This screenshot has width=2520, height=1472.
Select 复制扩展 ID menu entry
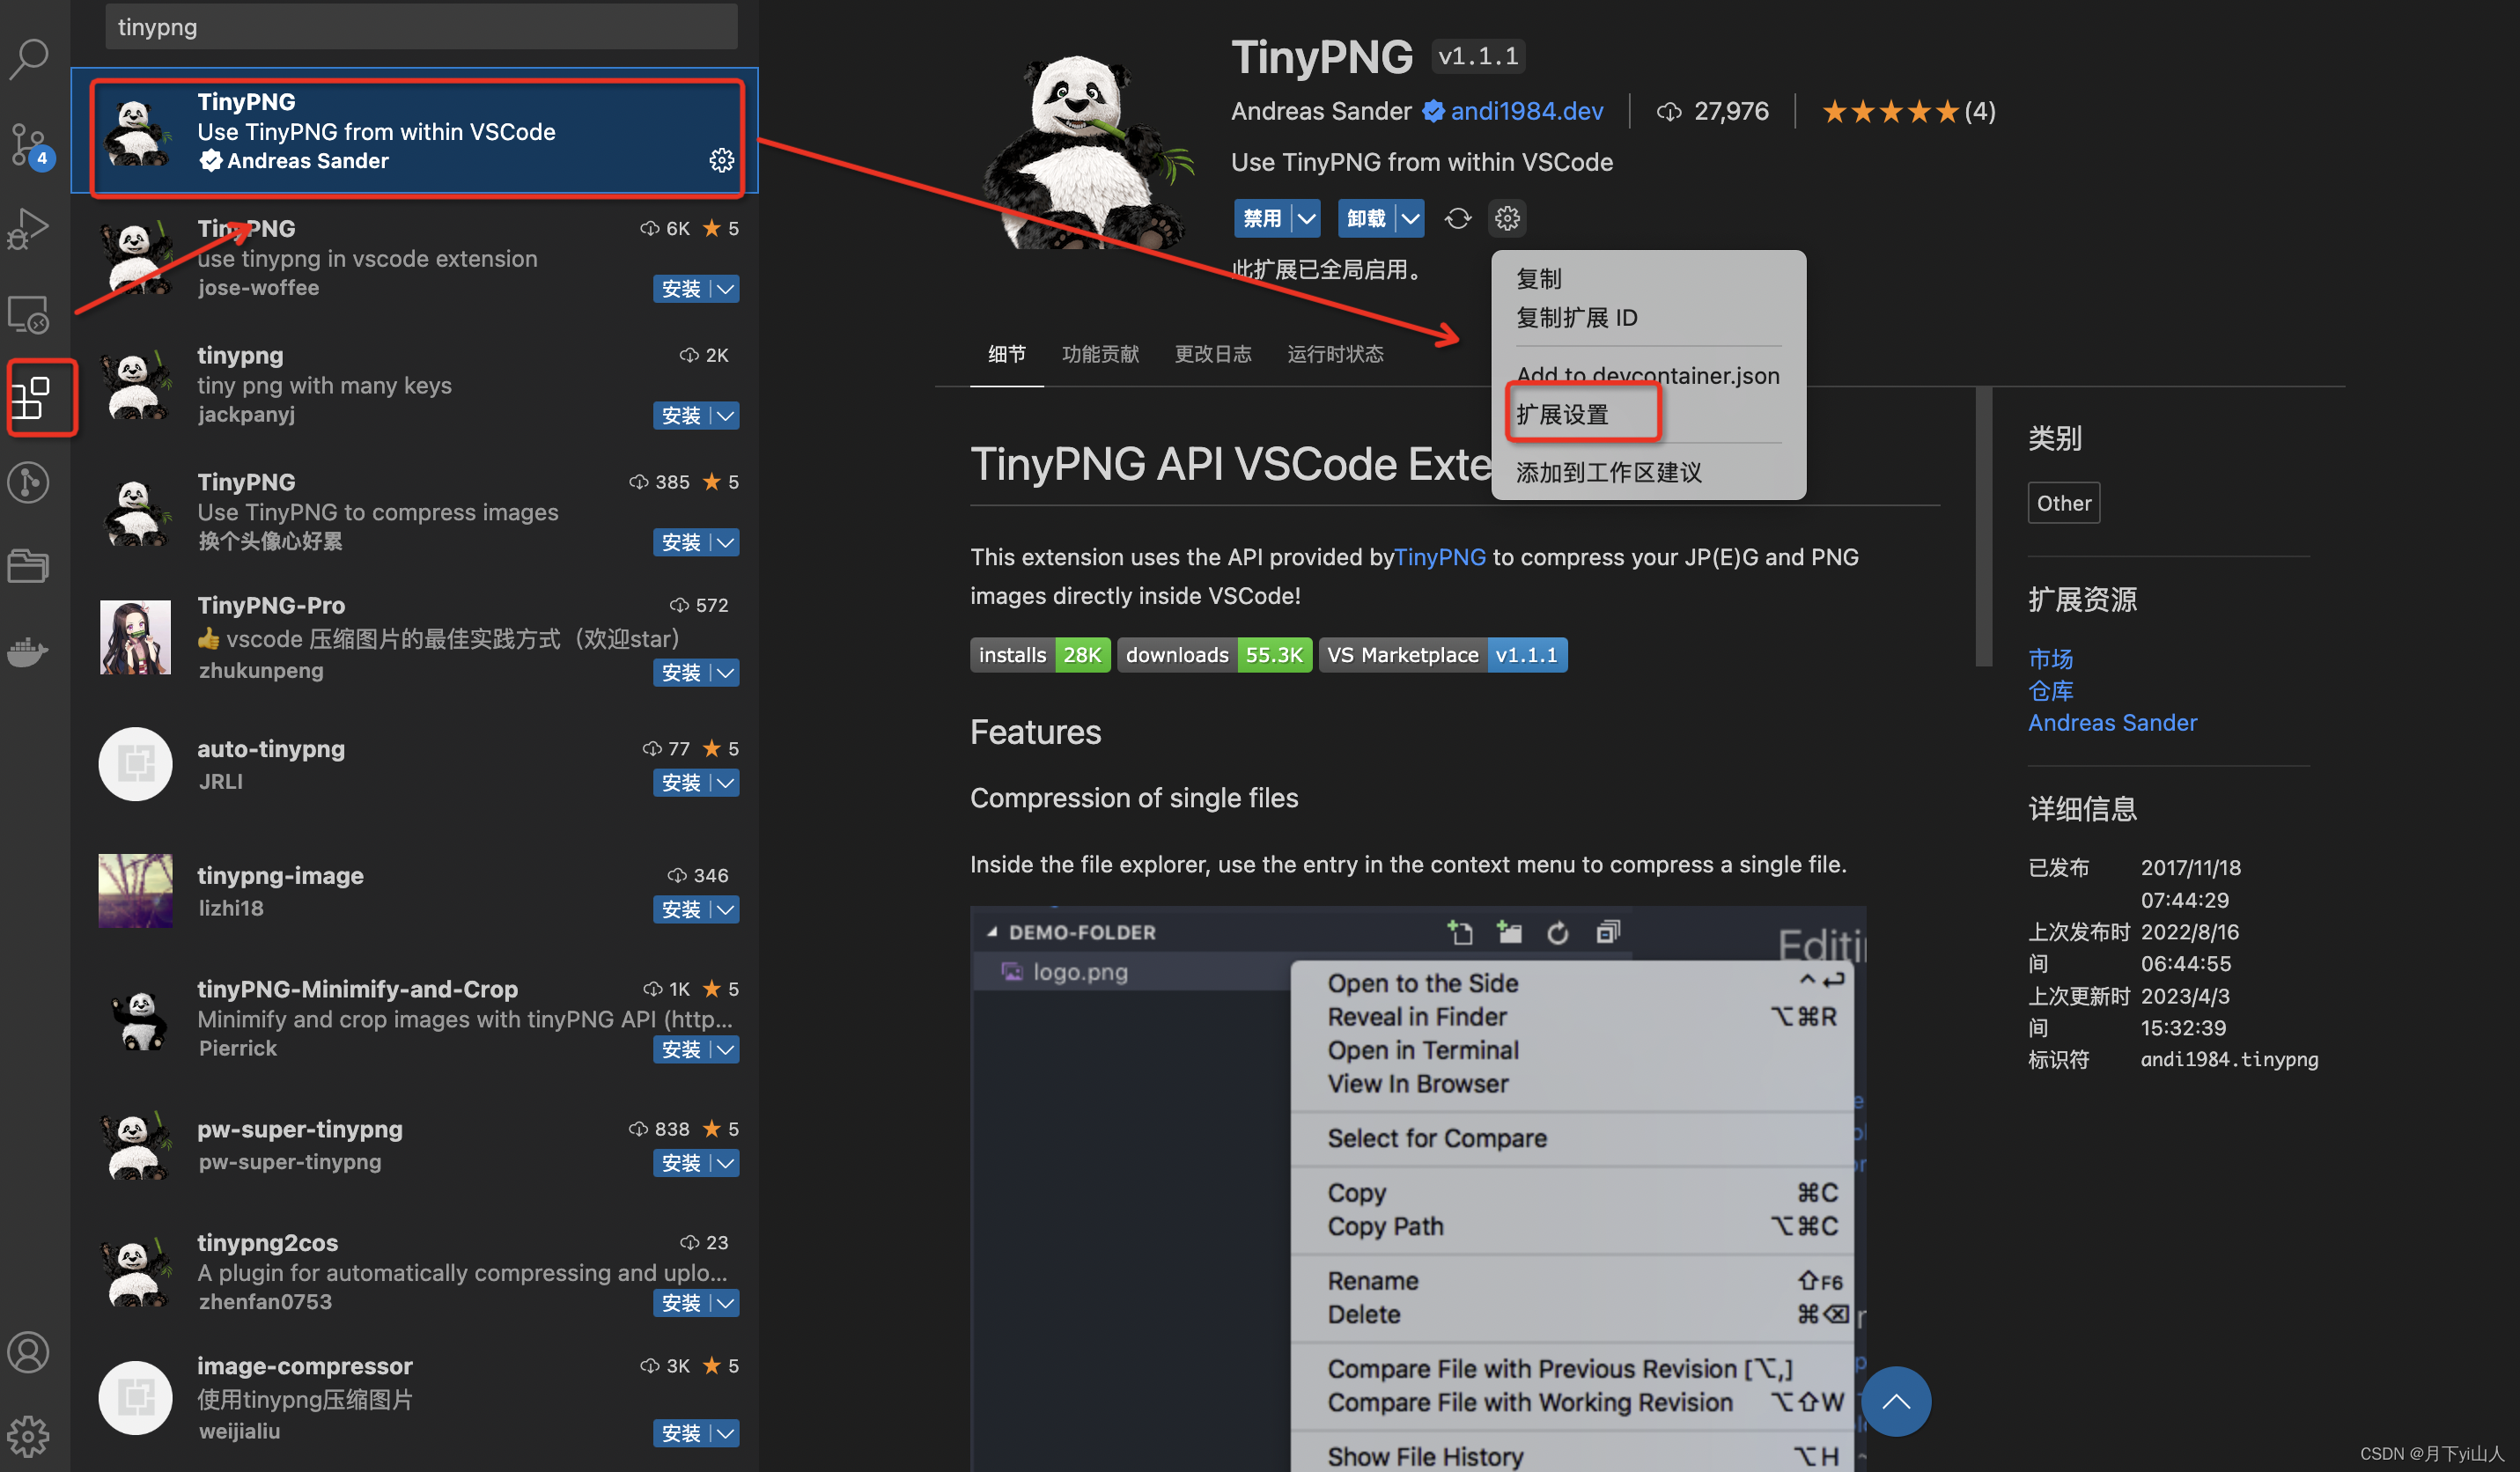click(1648, 318)
